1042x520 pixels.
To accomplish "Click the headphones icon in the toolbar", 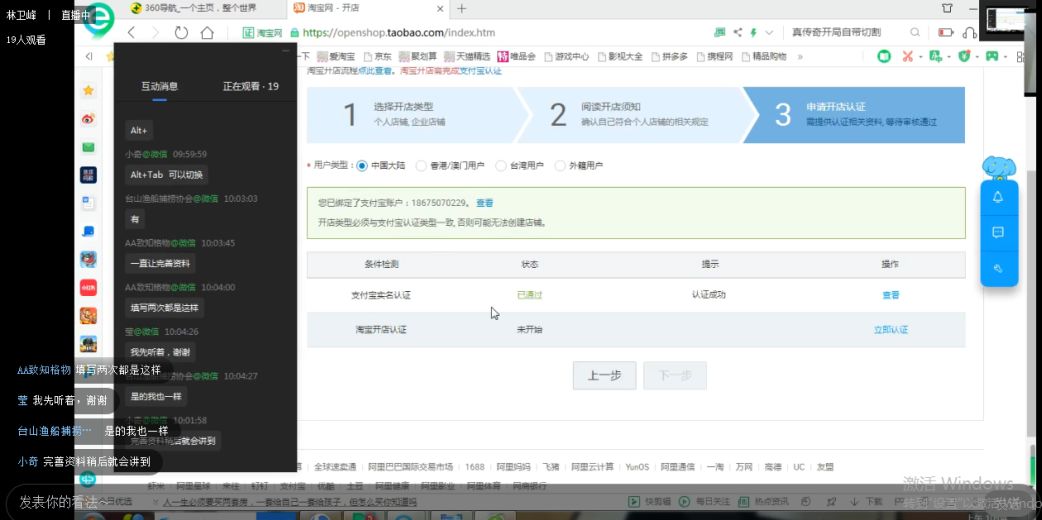I will pyautogui.click(x=969, y=33).
